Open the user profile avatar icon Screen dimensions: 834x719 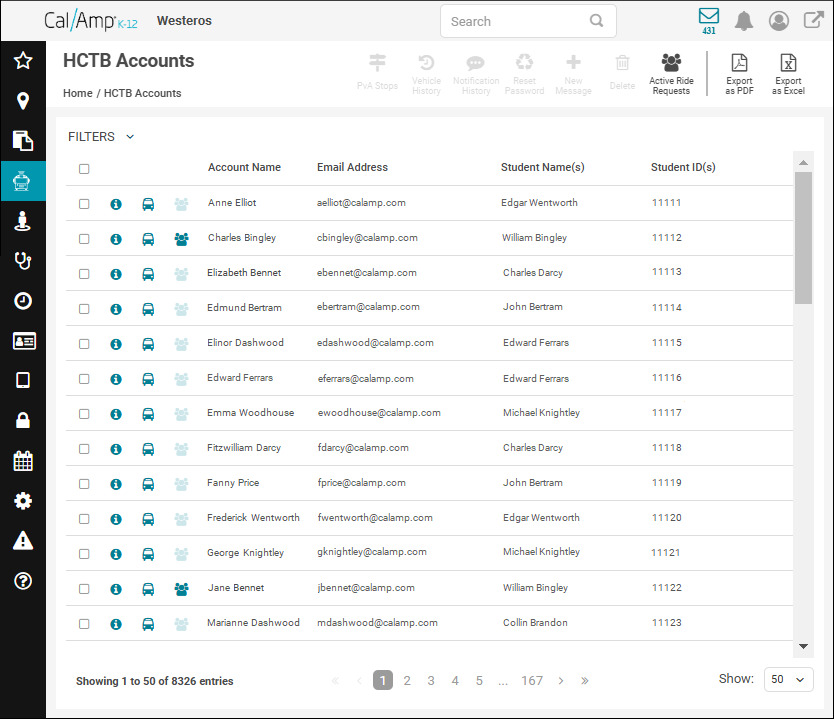pyautogui.click(x=779, y=21)
